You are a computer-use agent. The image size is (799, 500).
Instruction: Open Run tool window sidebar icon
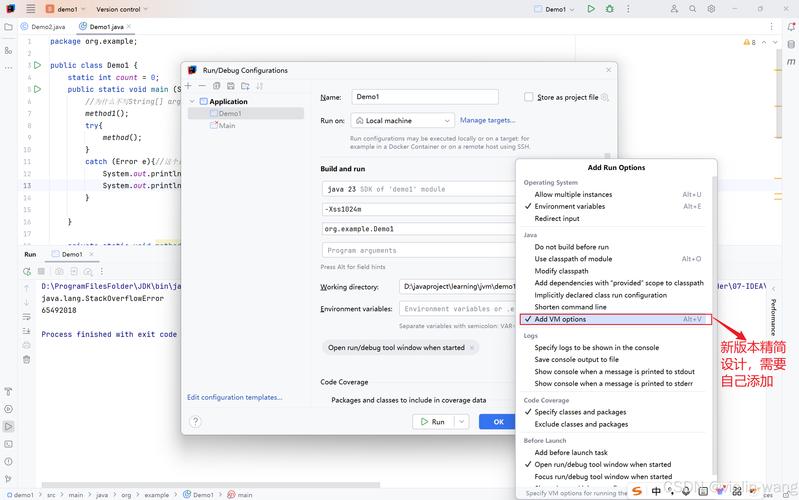[8, 426]
